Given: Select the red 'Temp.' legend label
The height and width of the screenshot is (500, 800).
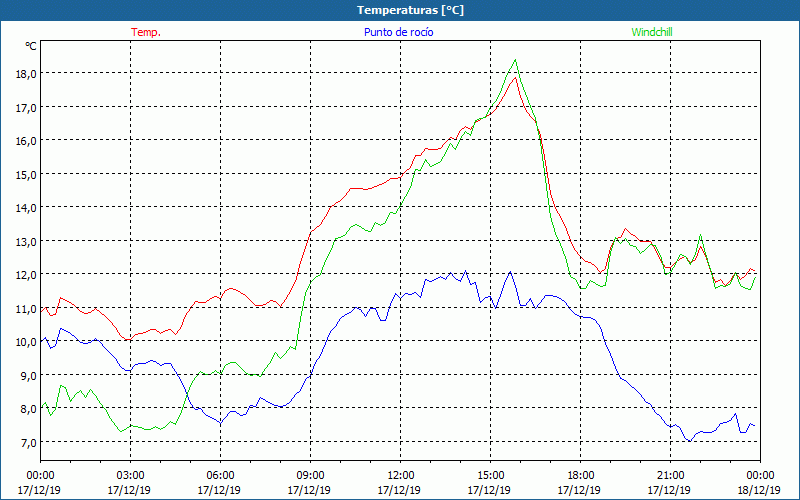Looking at the screenshot, I should 146,32.
